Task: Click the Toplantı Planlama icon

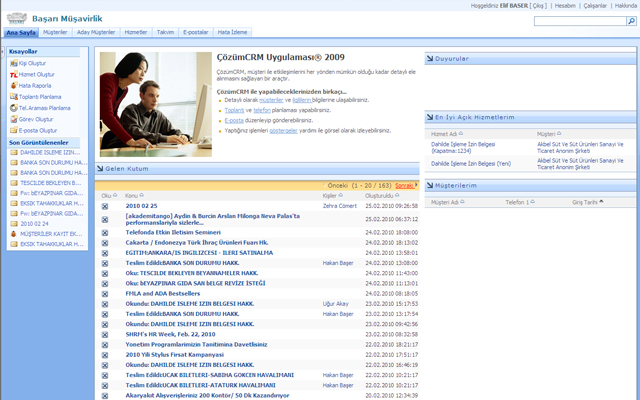Action: tap(13, 97)
